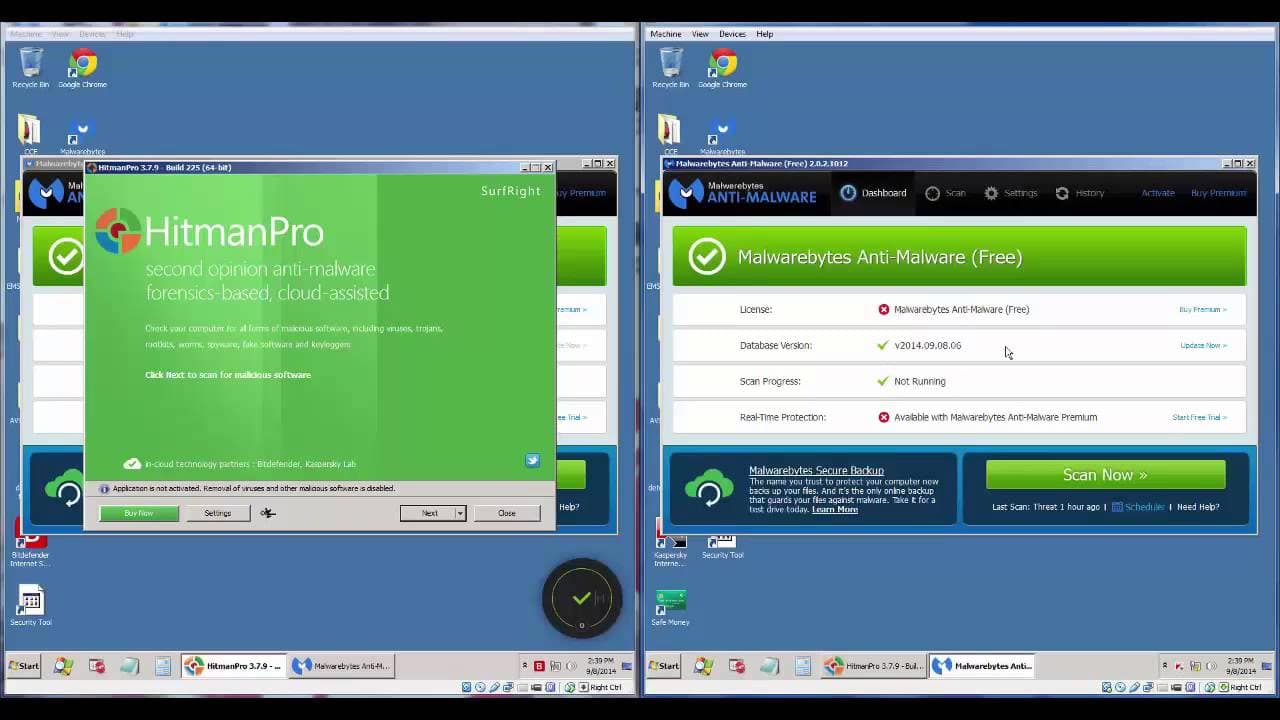Viewport: 1280px width, 720px height.
Task: Click the kick-figure icon beside HitmanPro Settings
Action: coord(267,513)
